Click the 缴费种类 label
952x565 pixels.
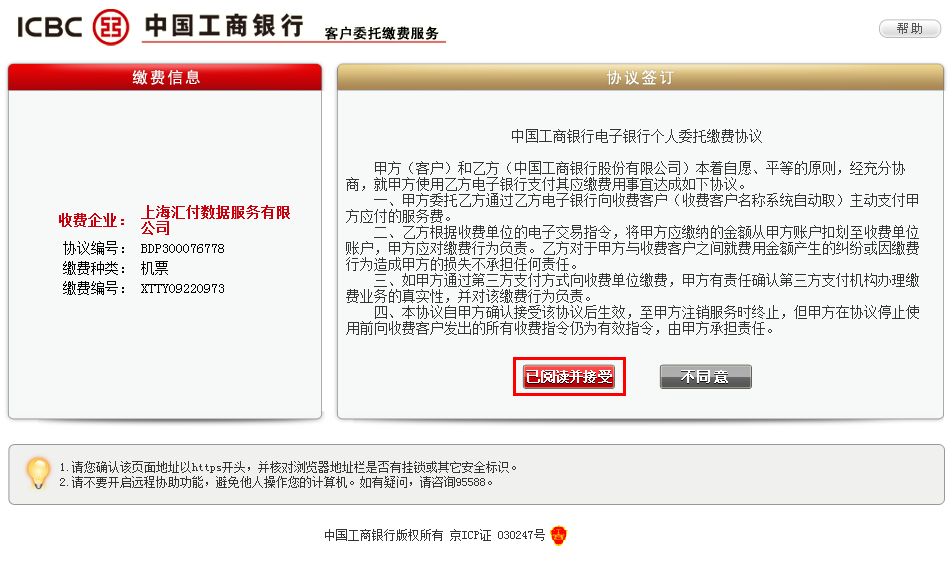point(94,268)
